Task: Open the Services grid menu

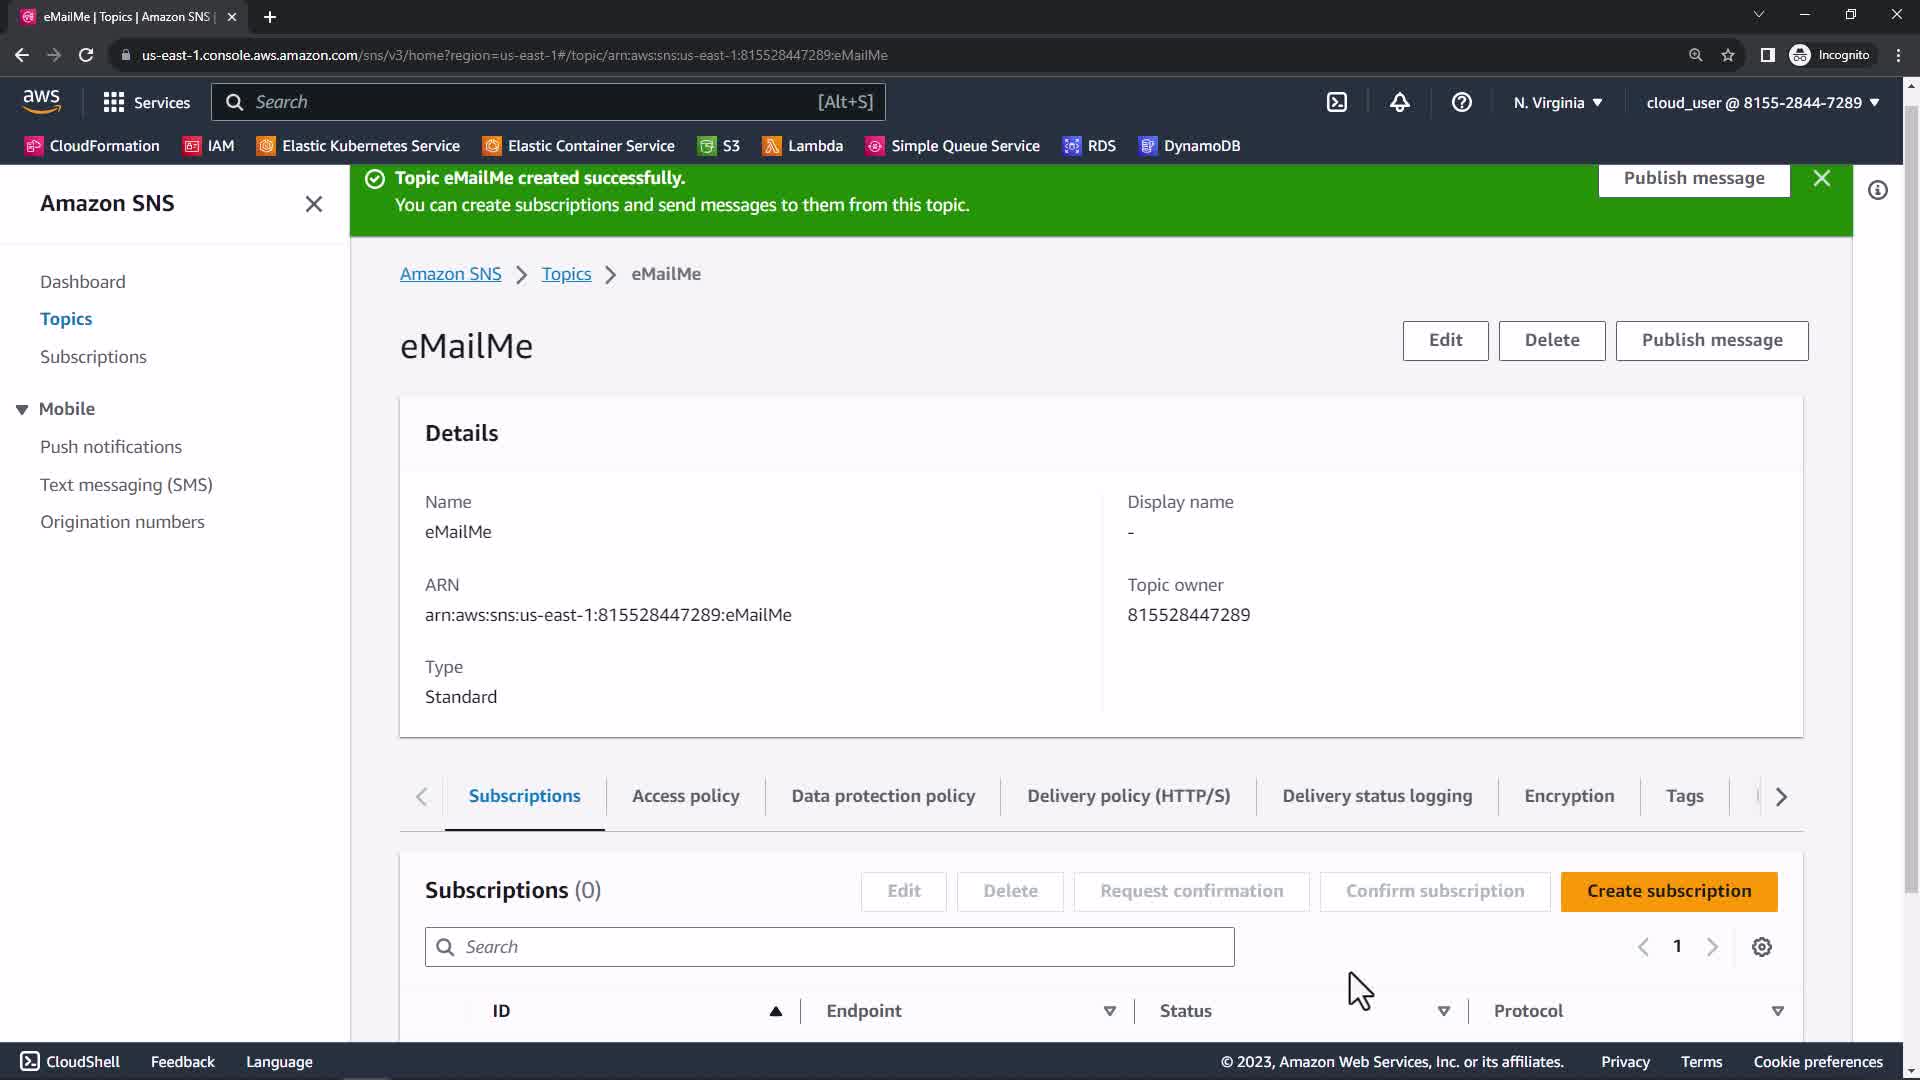Action: click(x=146, y=102)
